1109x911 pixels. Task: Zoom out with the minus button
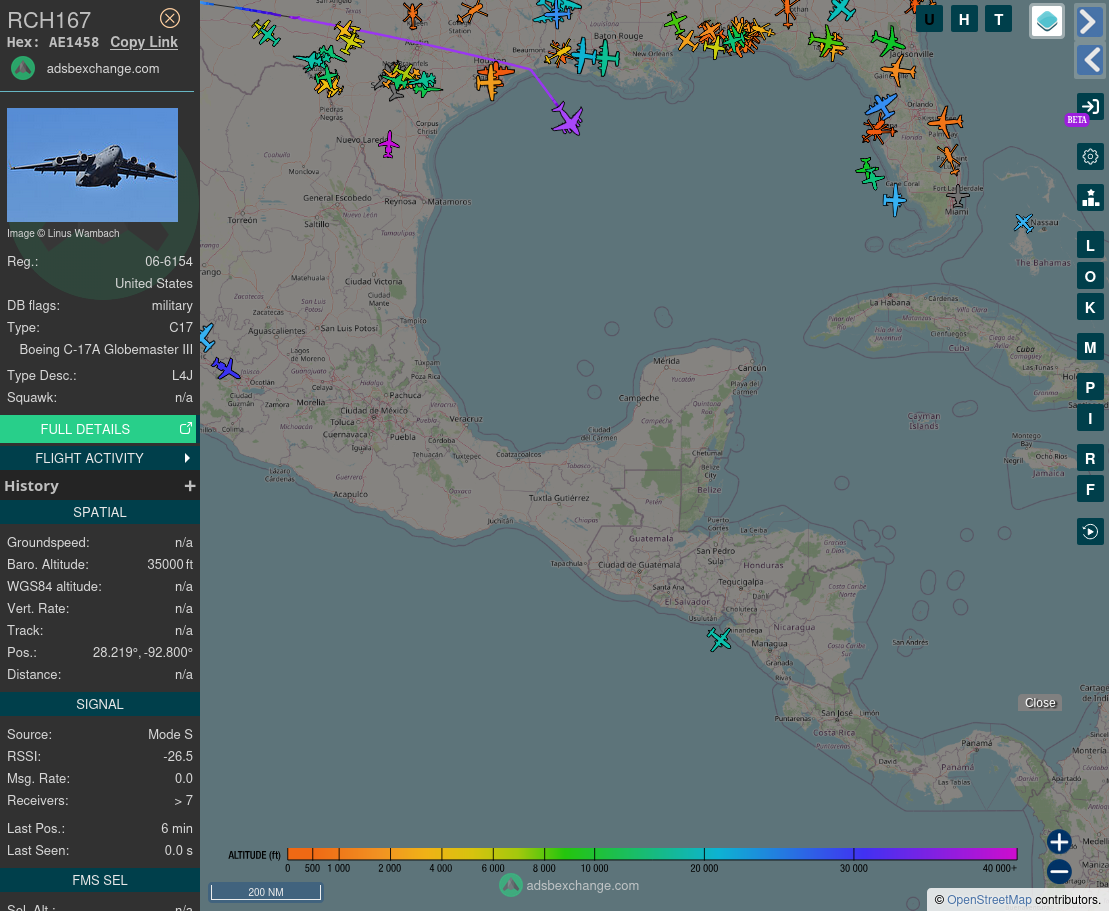1059,871
